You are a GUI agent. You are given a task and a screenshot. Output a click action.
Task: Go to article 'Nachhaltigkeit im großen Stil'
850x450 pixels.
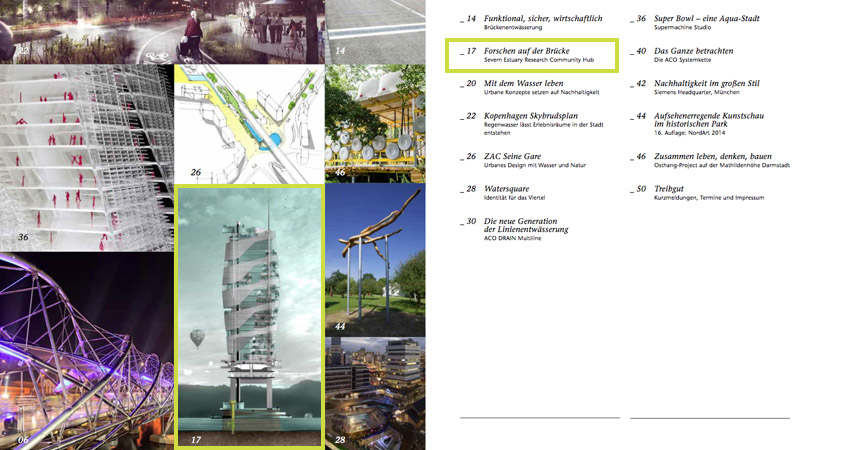click(706, 83)
